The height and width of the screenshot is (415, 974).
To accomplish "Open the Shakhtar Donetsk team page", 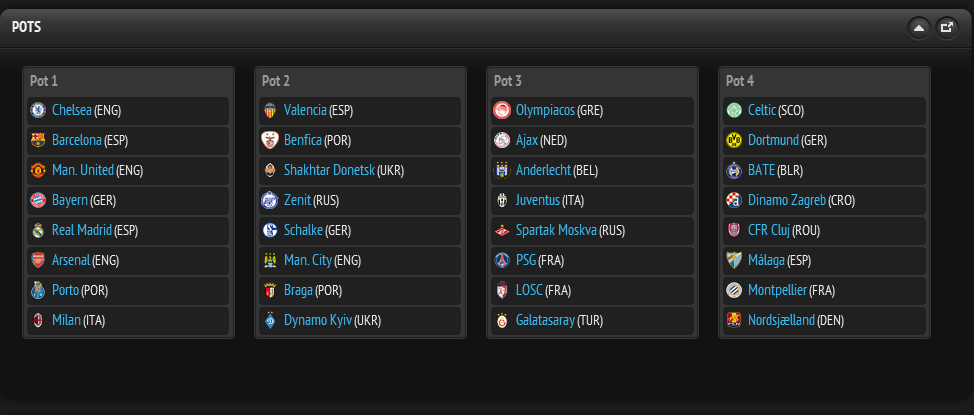I will [x=329, y=170].
